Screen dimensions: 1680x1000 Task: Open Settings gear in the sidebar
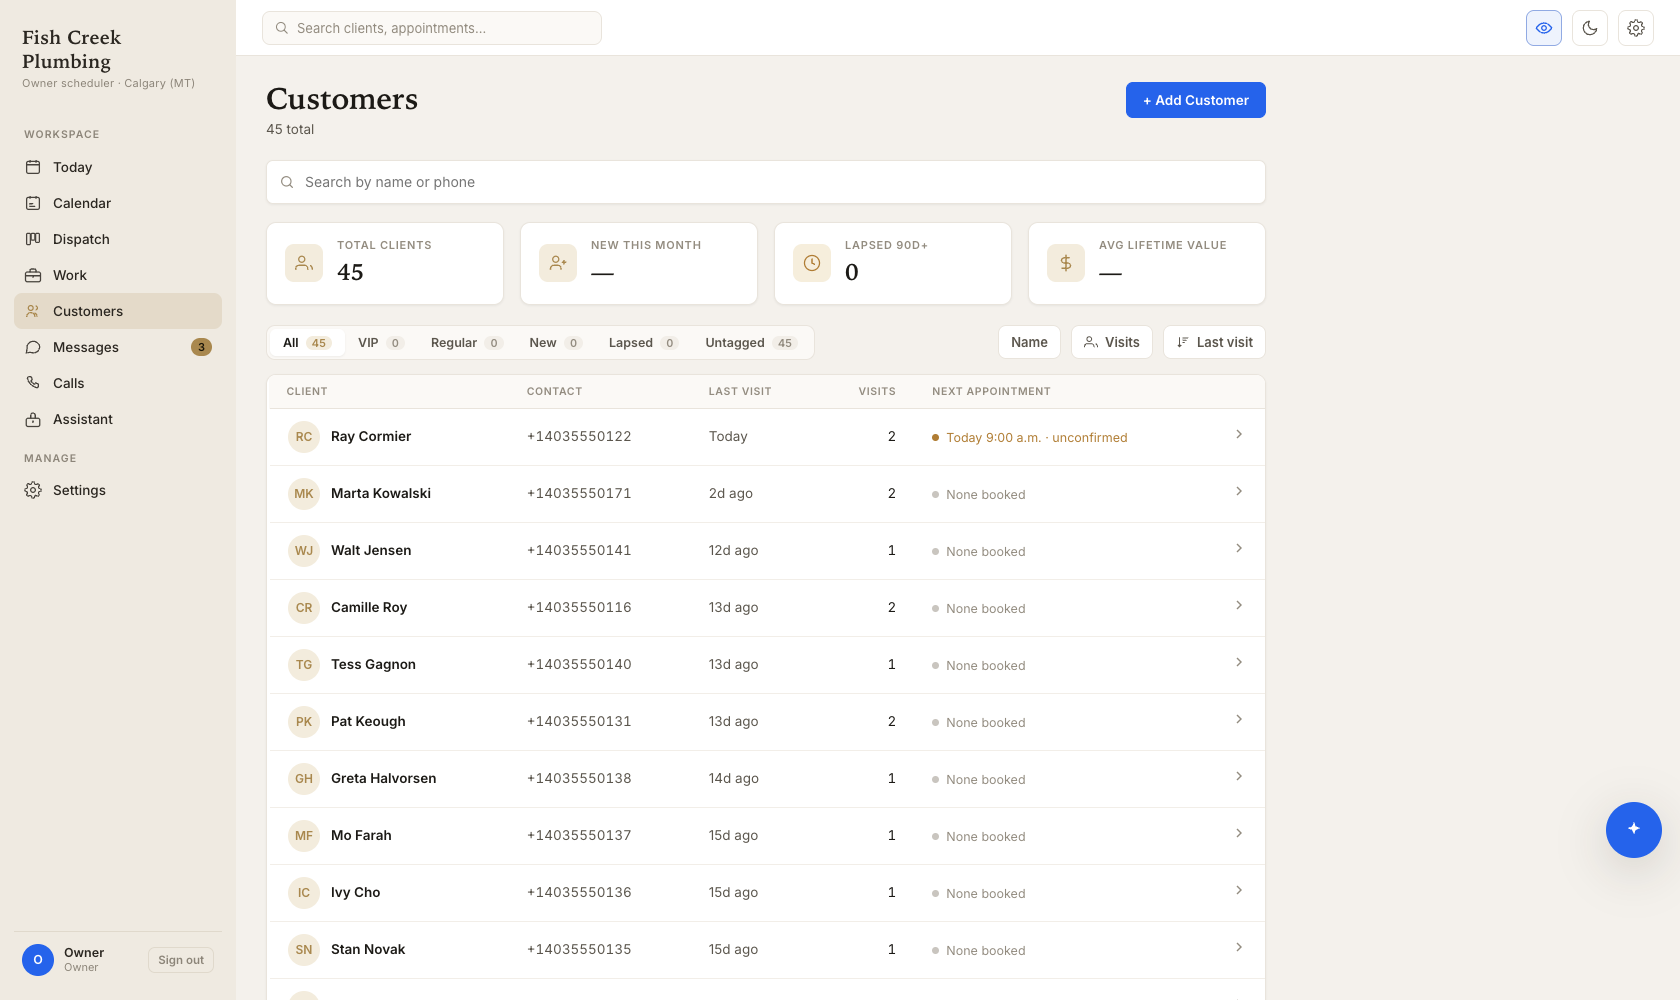point(33,490)
